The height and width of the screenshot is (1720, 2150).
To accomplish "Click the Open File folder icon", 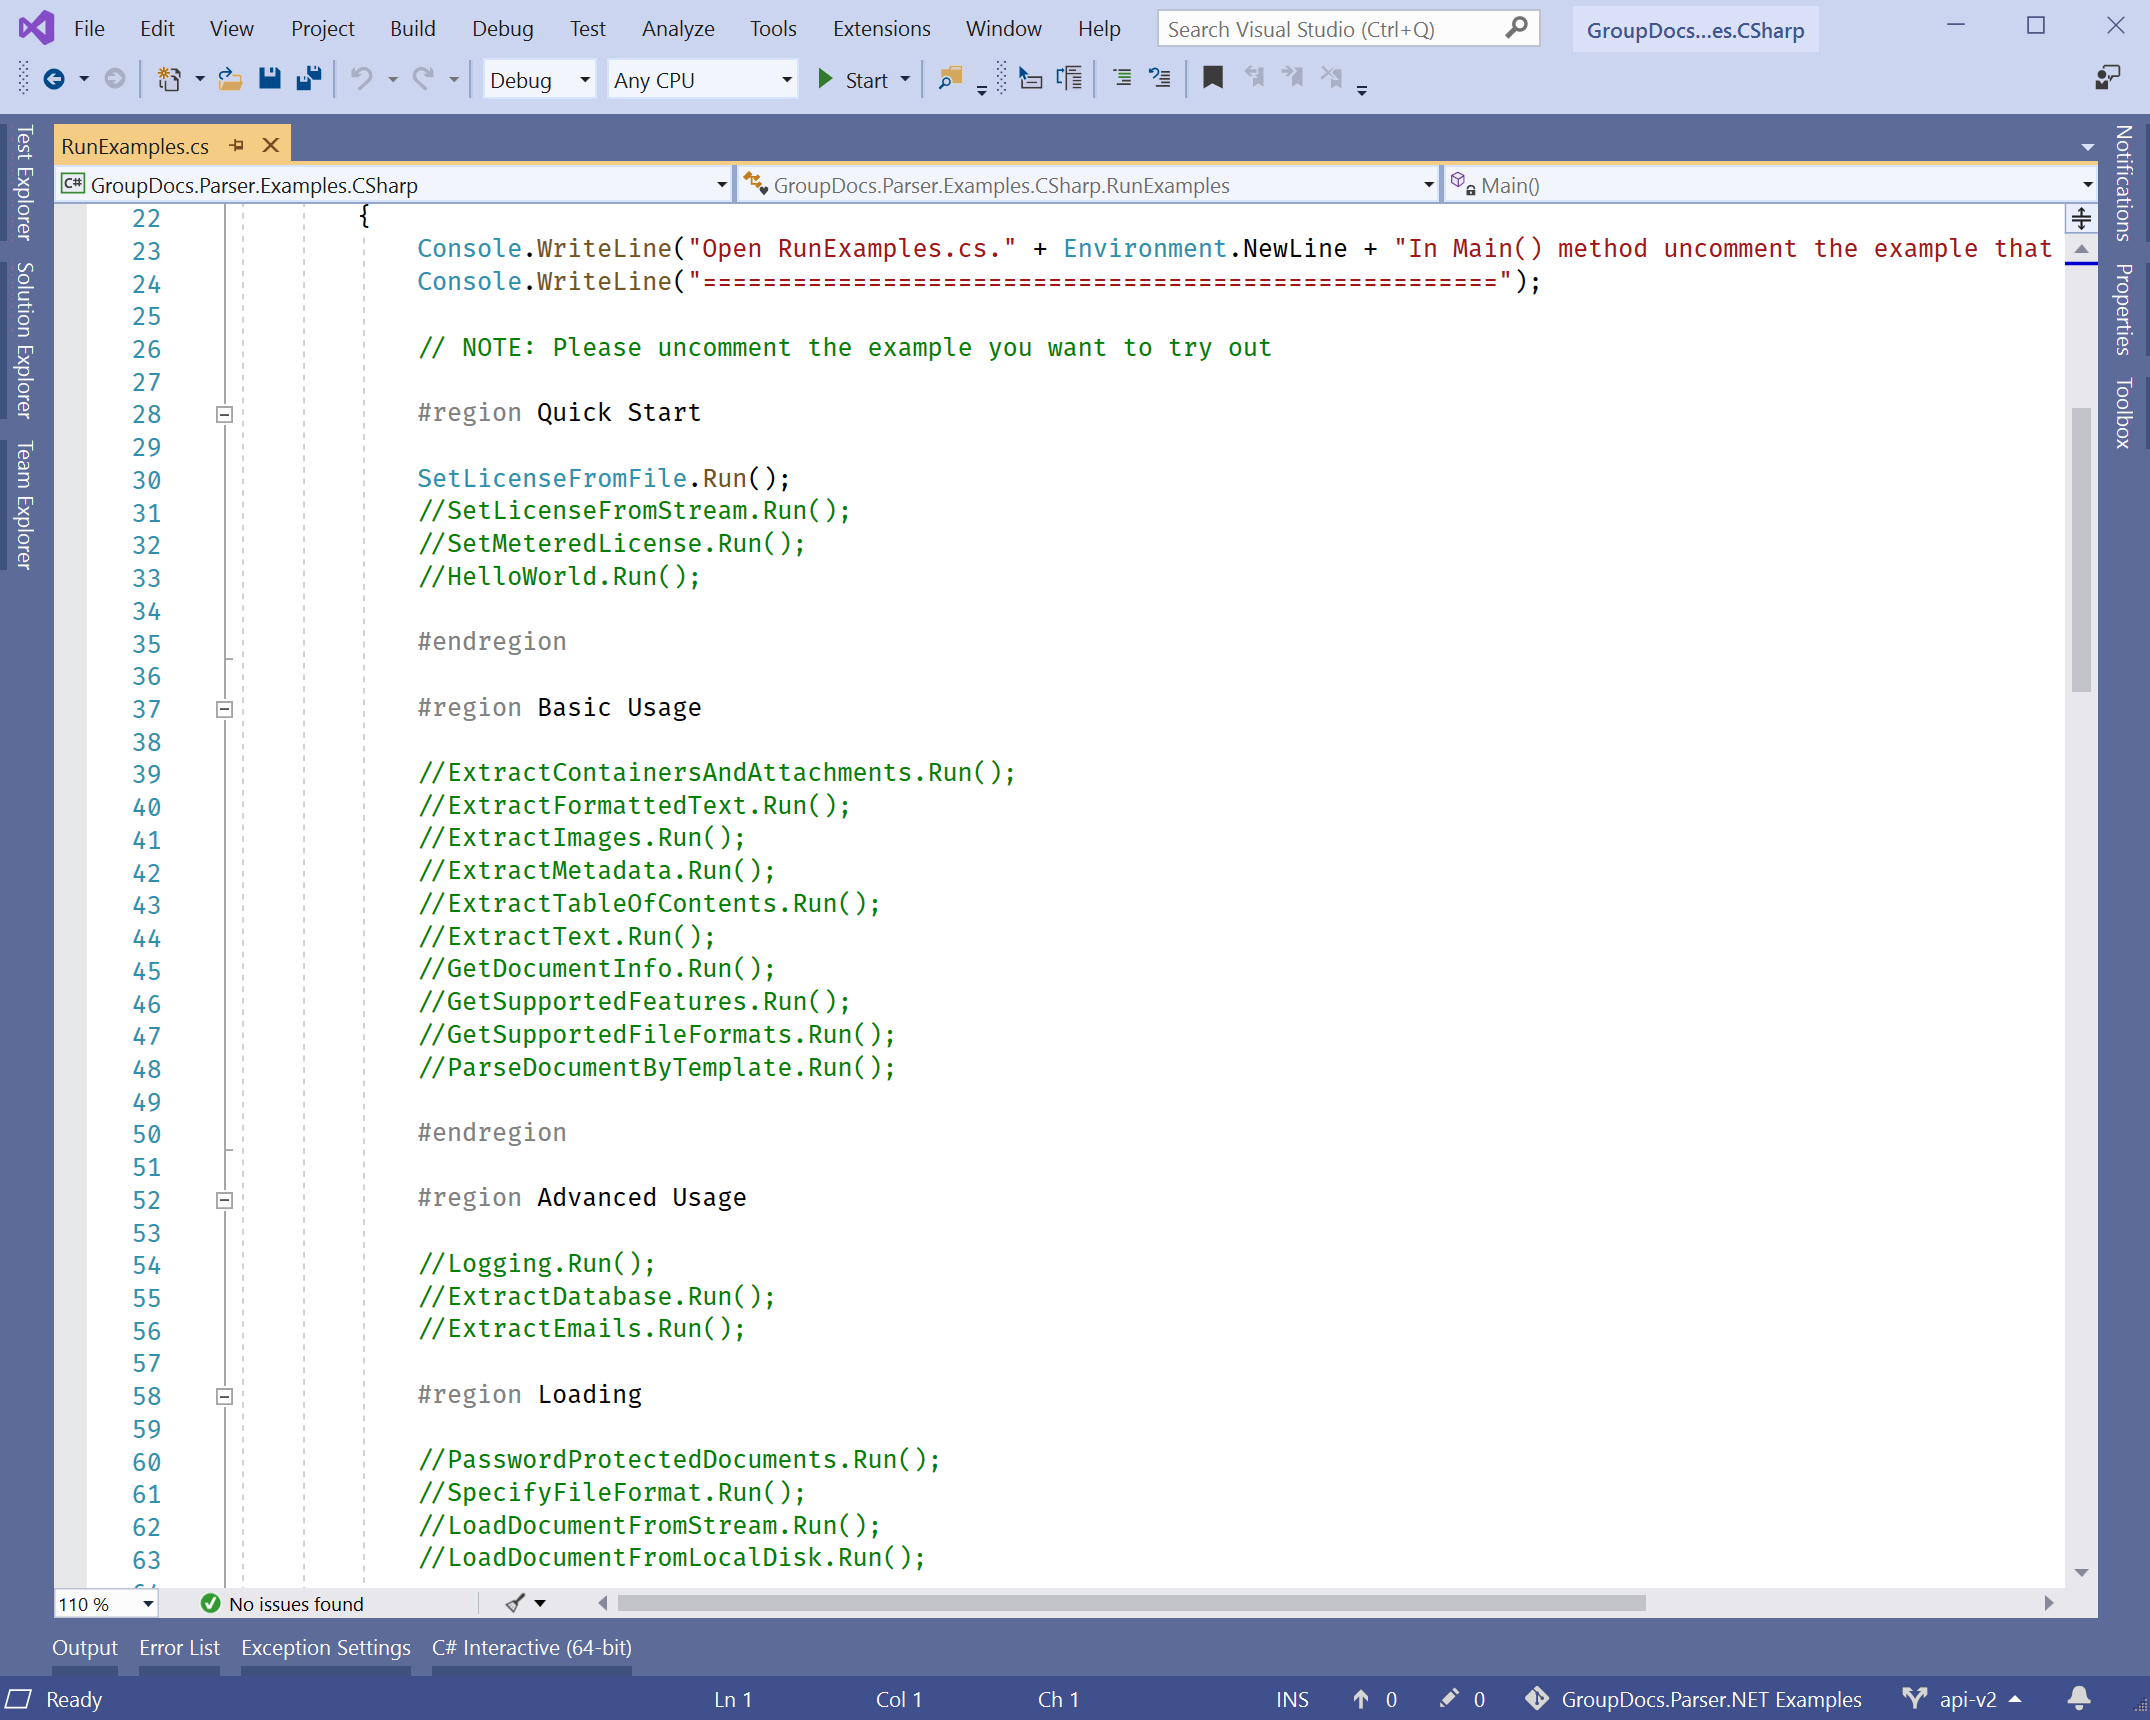I will tap(230, 79).
